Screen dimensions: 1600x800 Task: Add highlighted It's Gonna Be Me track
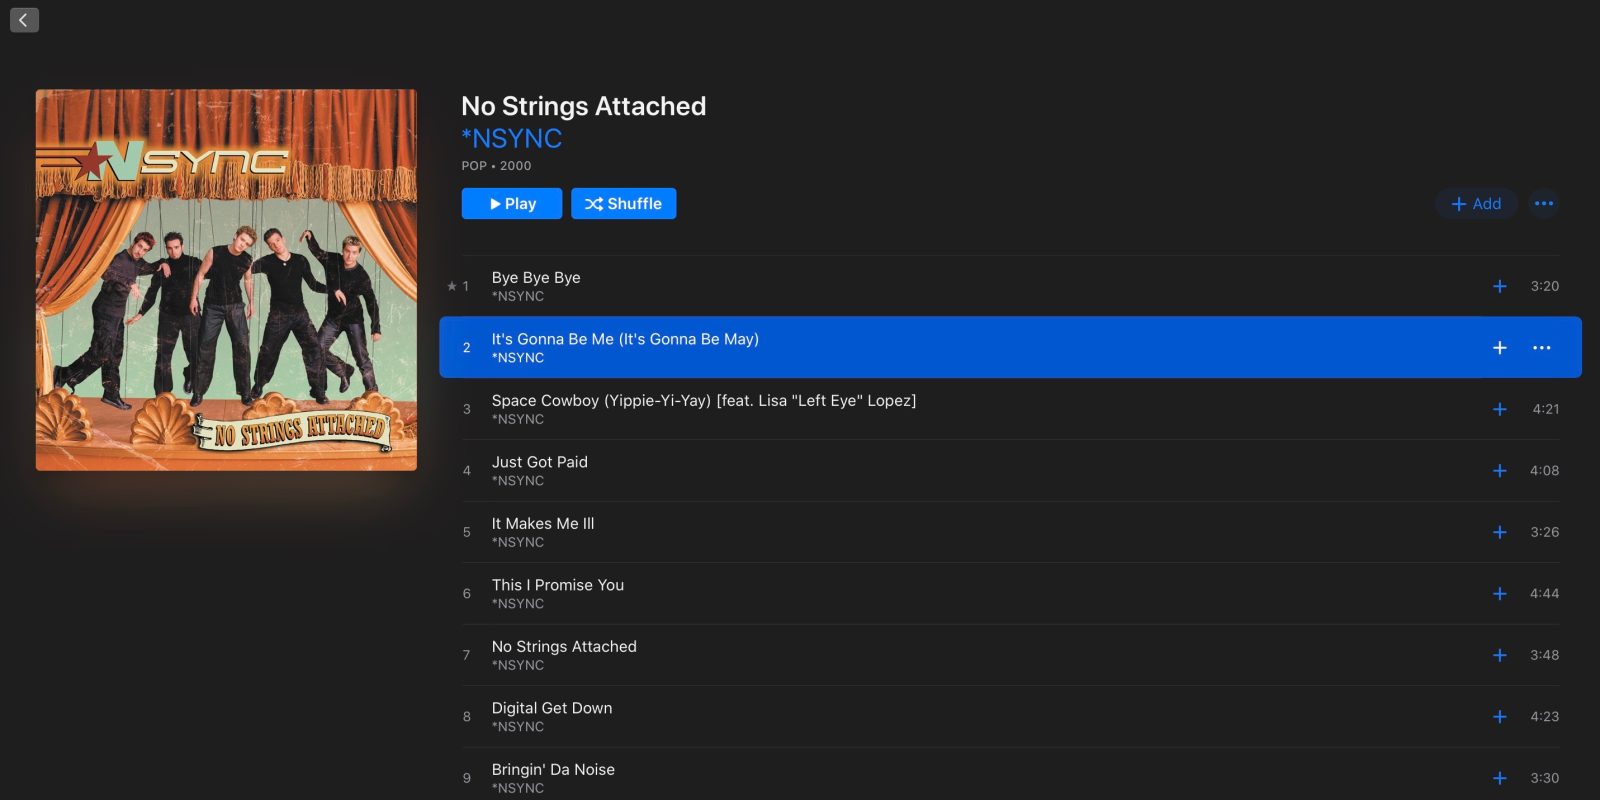[x=1499, y=348]
